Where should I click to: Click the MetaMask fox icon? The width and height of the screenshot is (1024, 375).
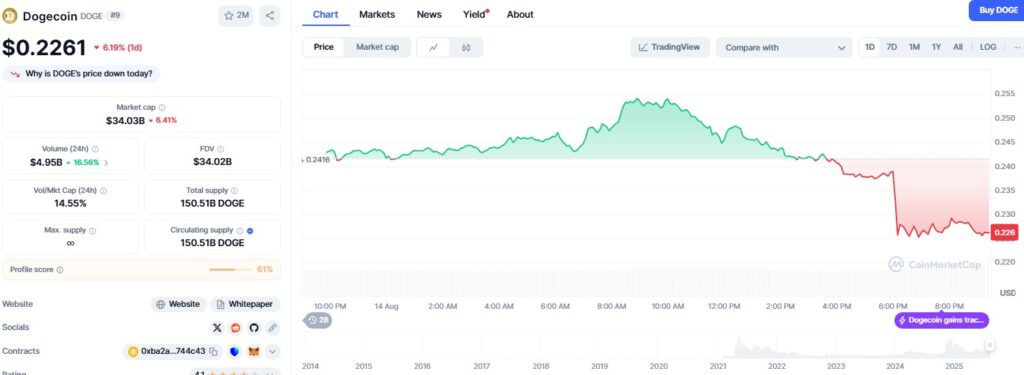click(254, 351)
